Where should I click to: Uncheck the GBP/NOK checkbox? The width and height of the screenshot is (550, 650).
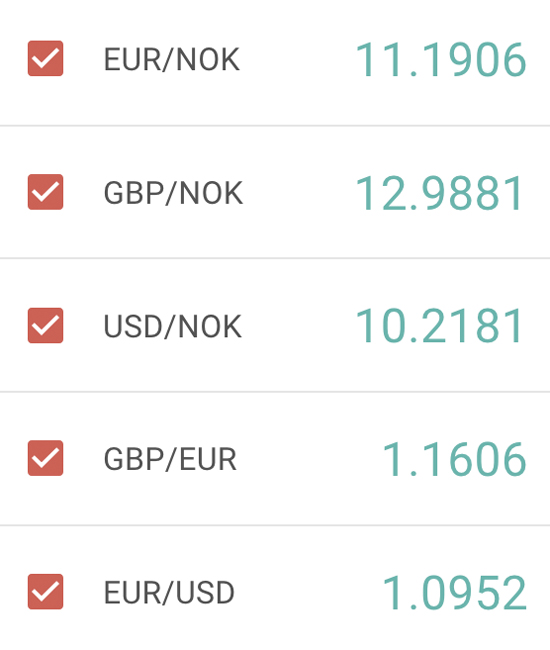(46, 192)
